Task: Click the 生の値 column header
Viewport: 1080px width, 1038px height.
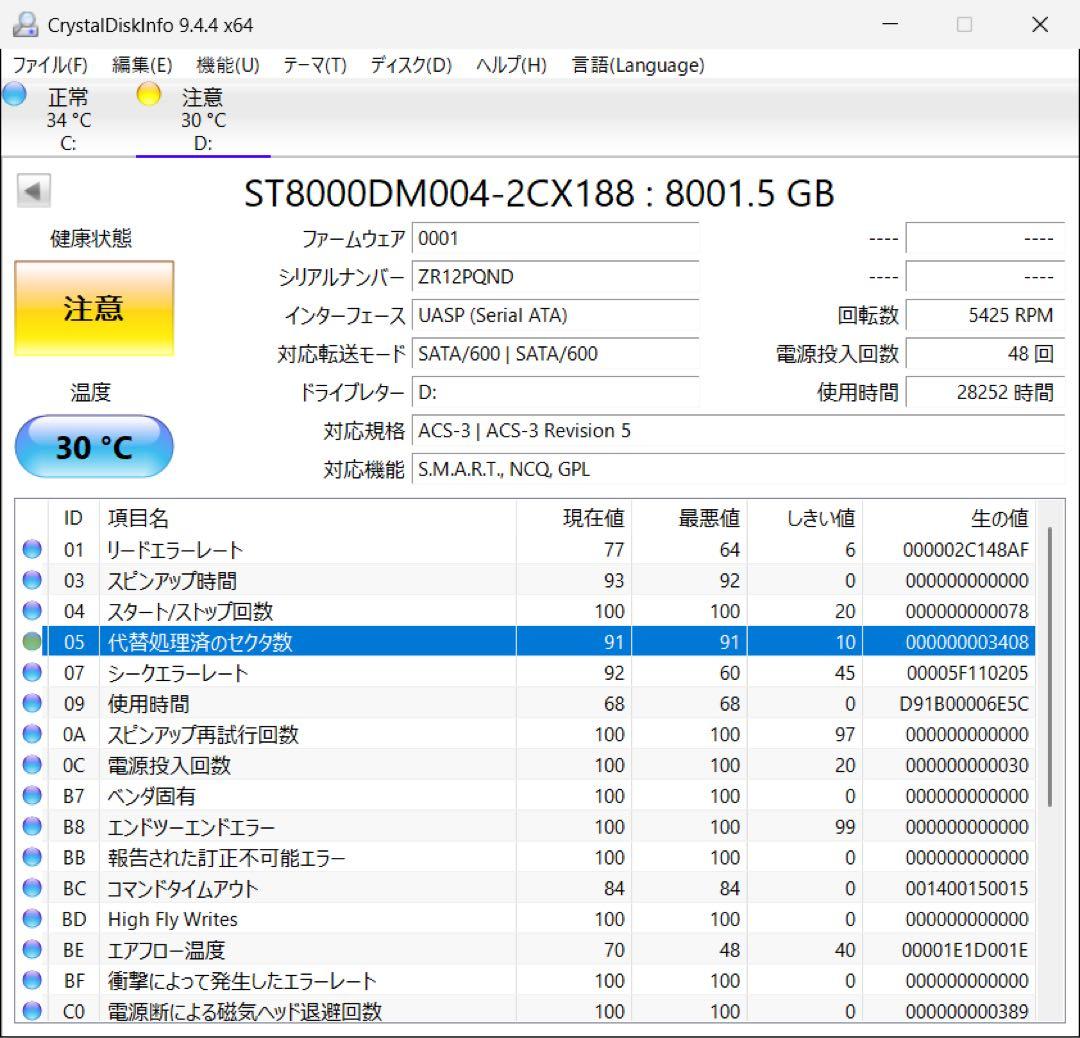Action: [949, 518]
